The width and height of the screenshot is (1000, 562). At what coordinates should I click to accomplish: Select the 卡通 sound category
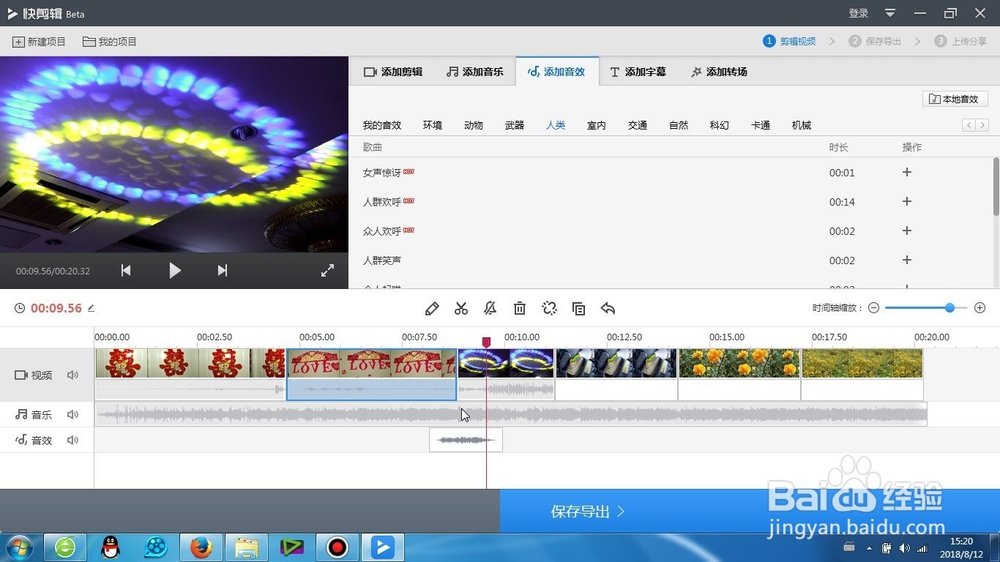pyautogui.click(x=760, y=125)
